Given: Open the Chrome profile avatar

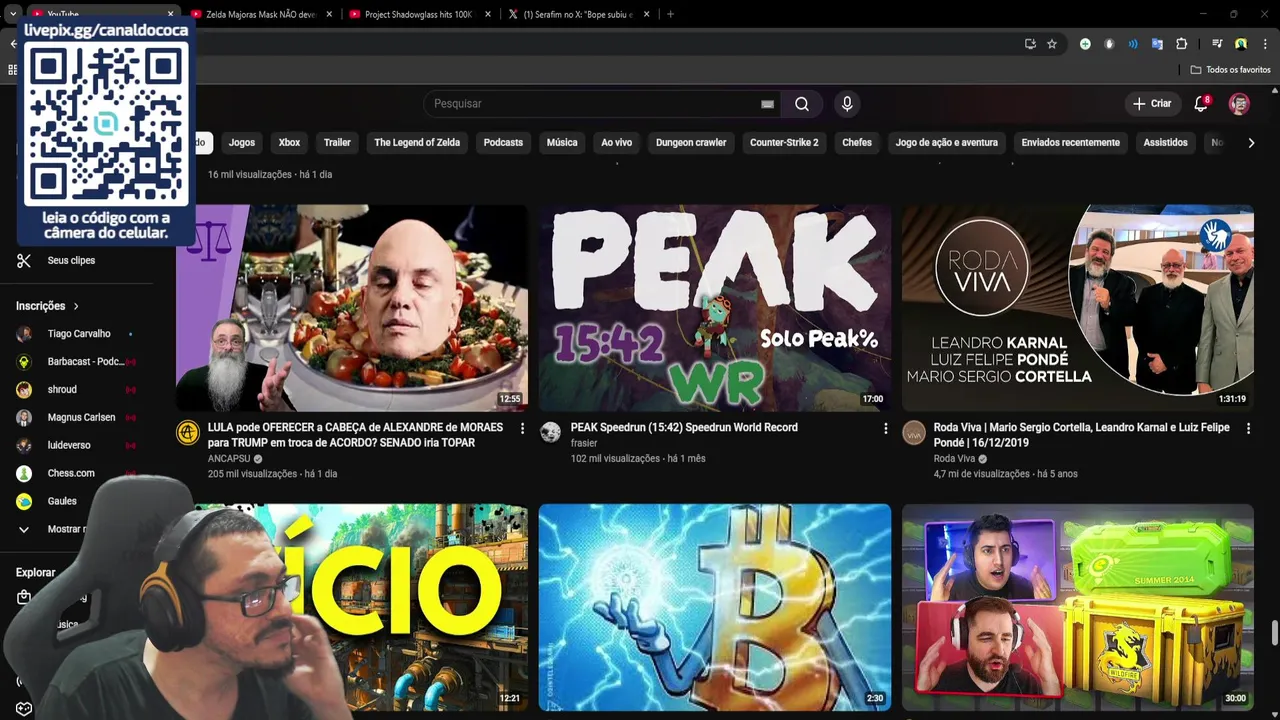Looking at the screenshot, I should 1241,44.
